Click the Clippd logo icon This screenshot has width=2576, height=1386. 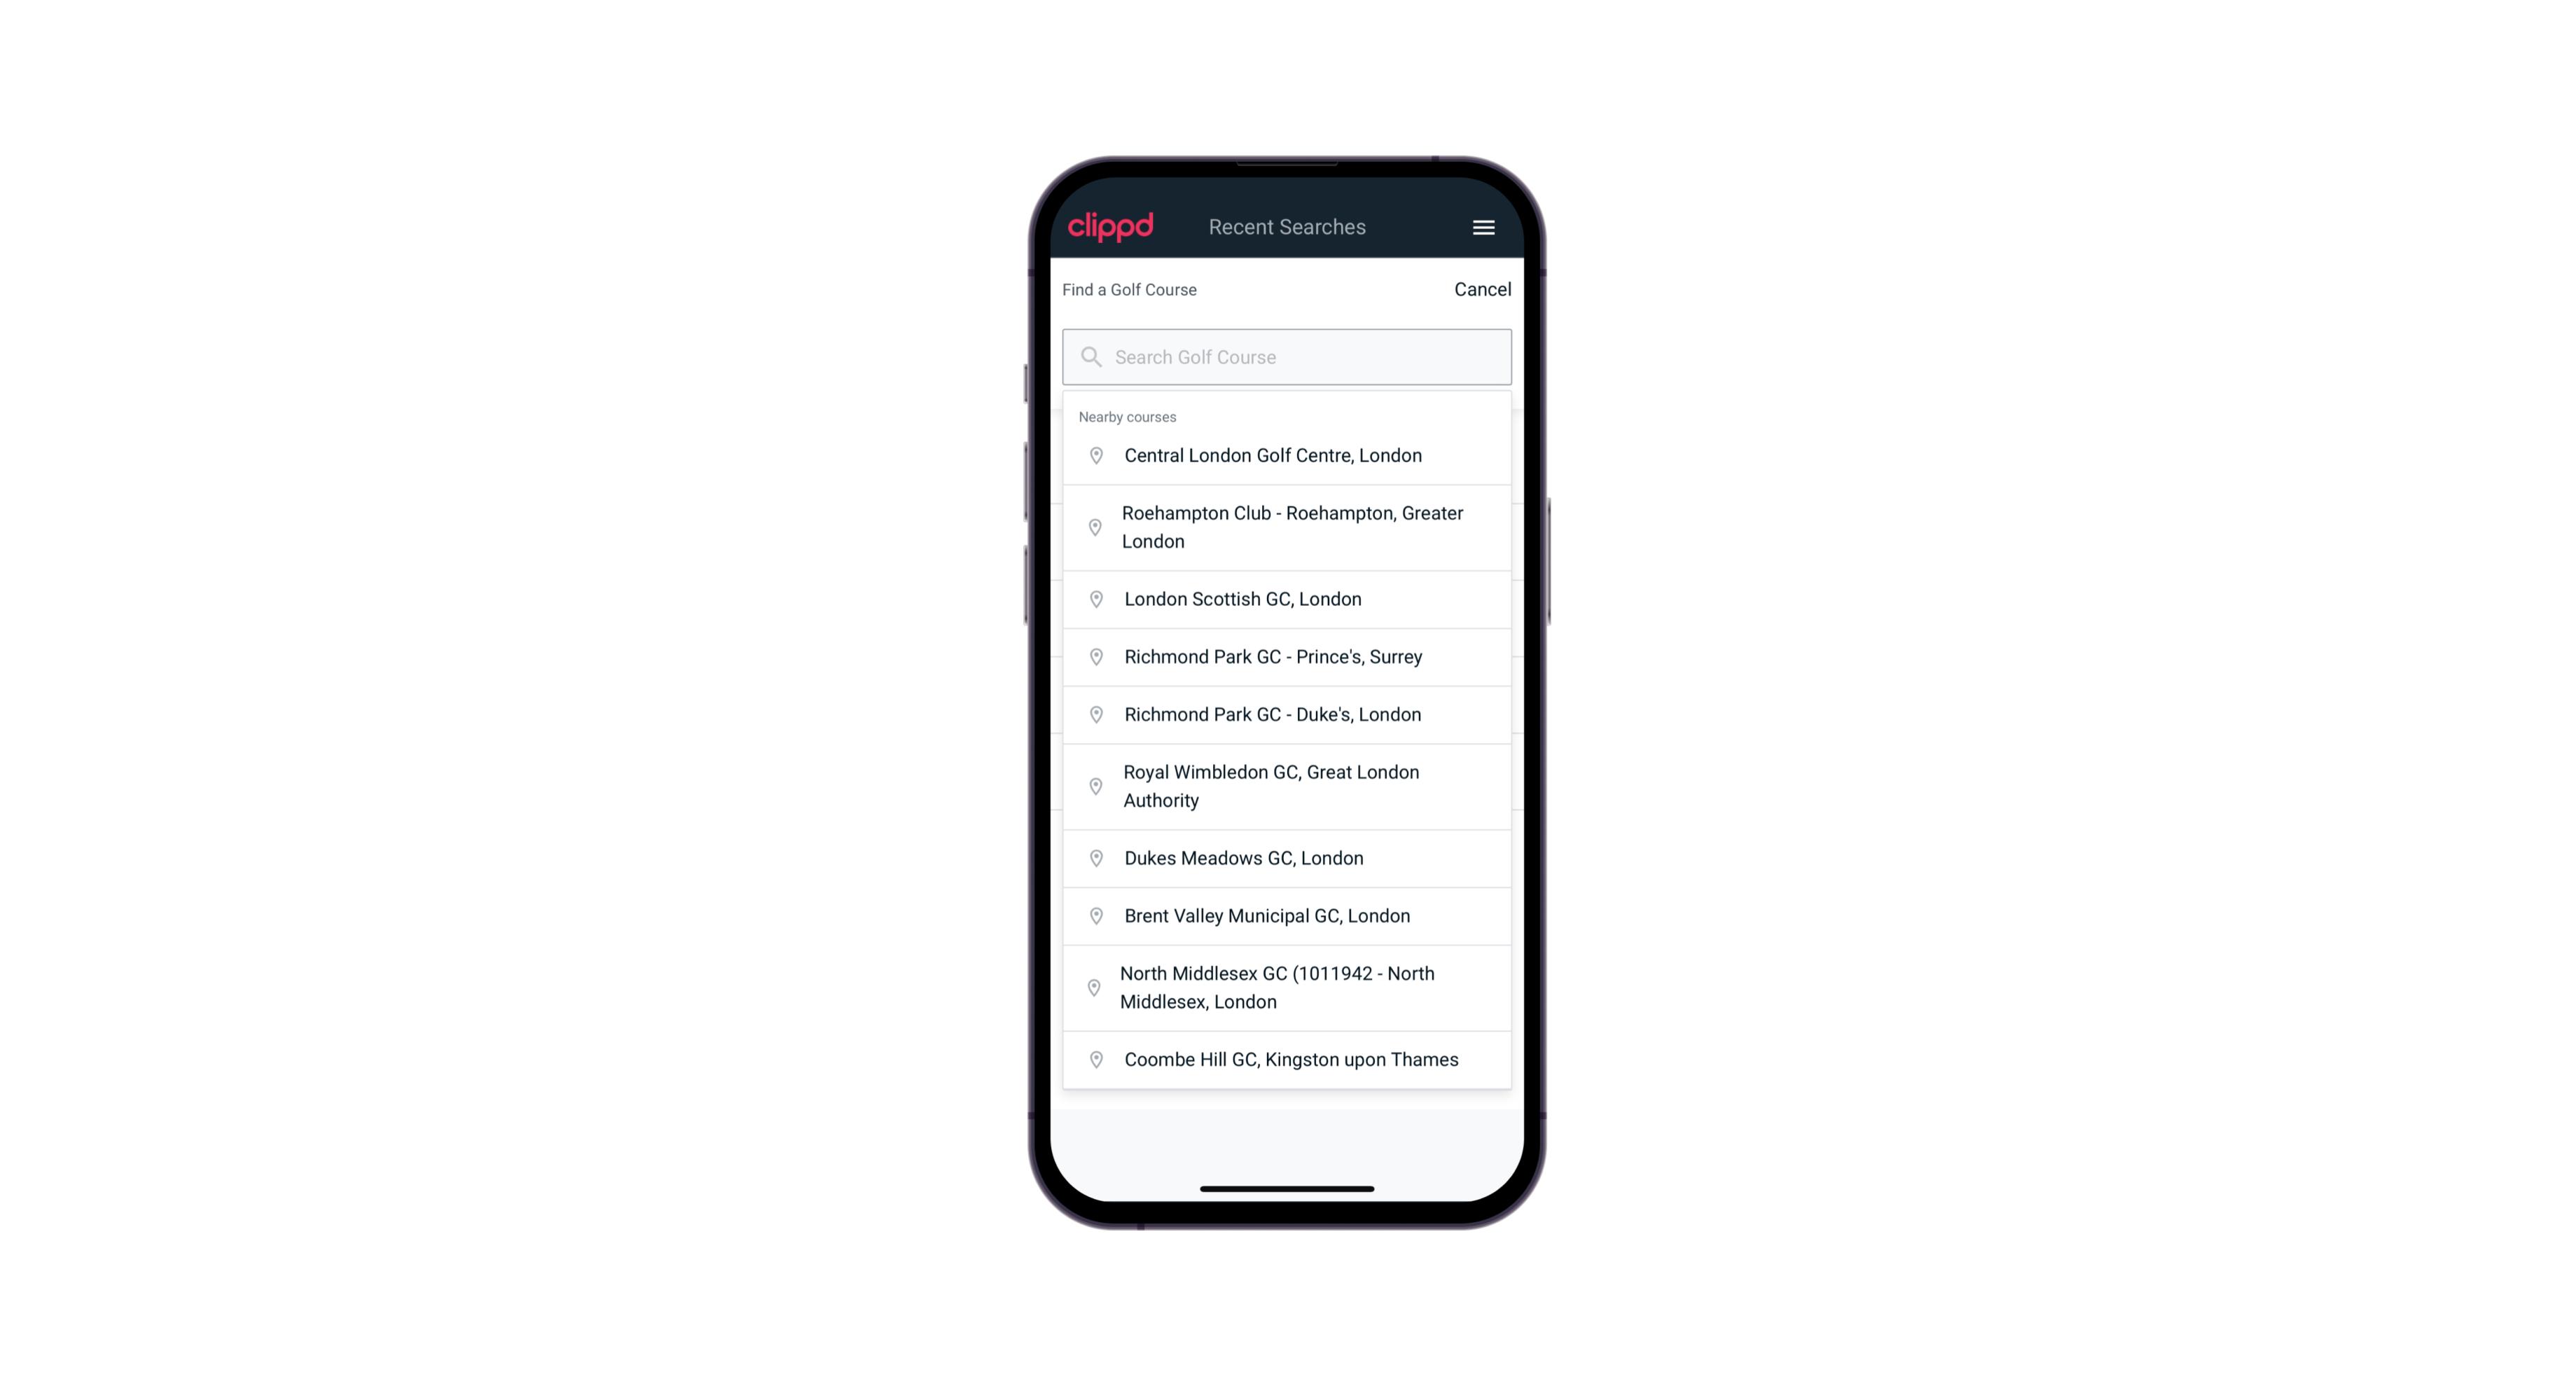[1111, 227]
